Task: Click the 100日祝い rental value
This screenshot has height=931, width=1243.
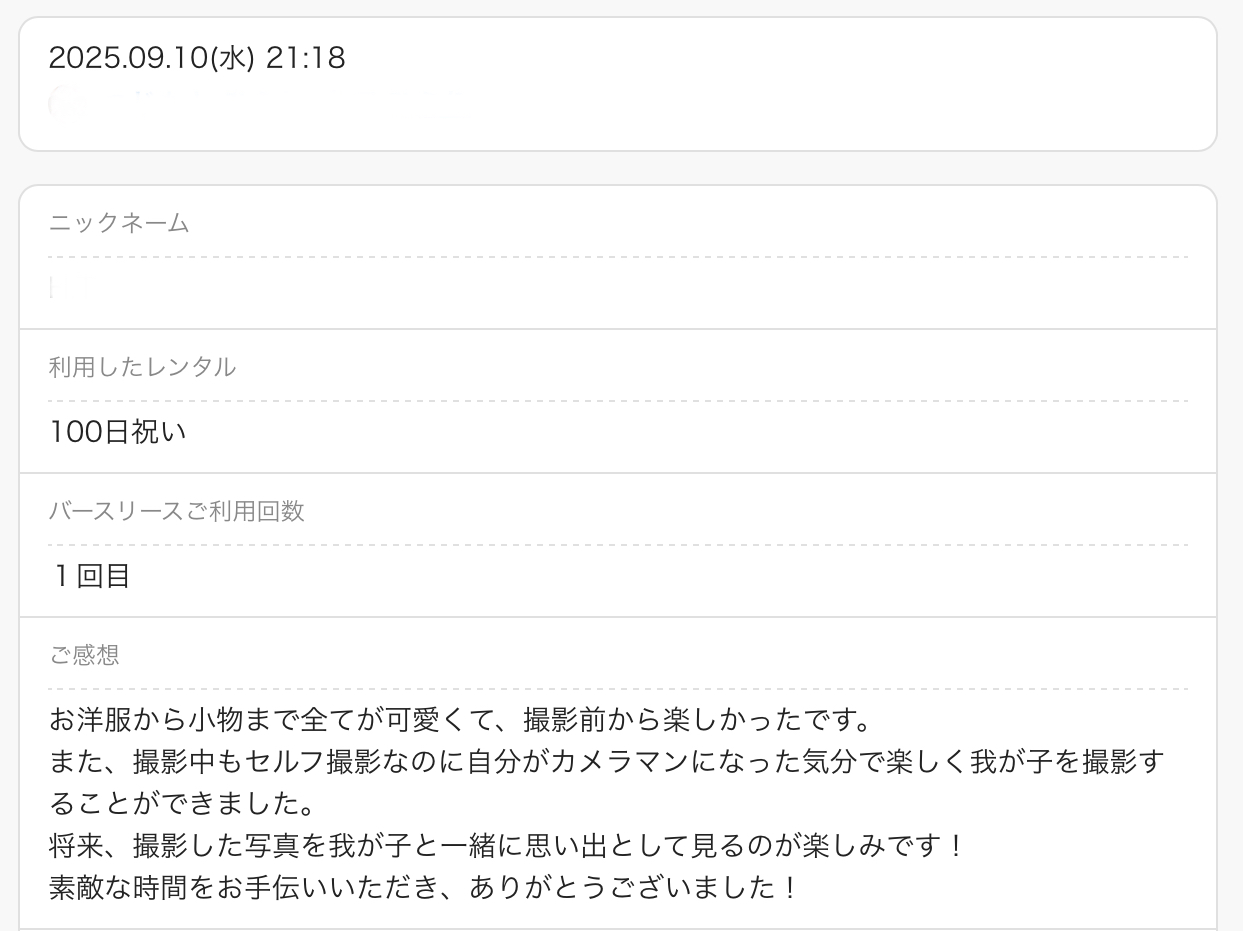Action: pyautogui.click(x=118, y=432)
